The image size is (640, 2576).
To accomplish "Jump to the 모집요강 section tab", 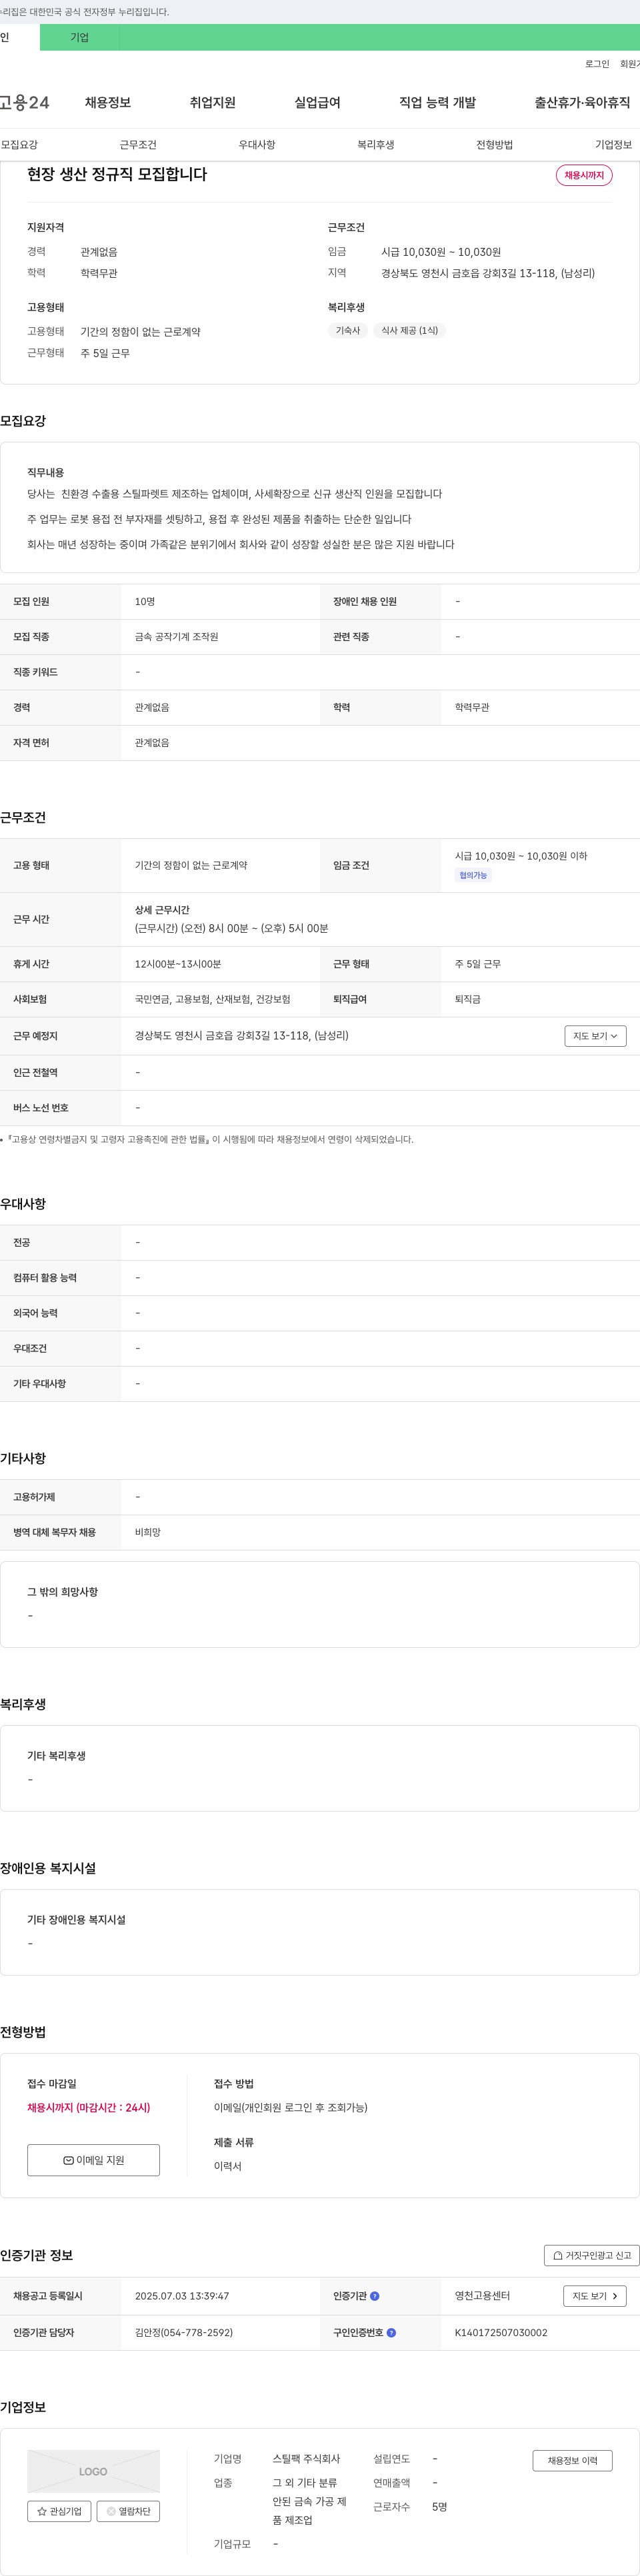I will click(x=19, y=145).
